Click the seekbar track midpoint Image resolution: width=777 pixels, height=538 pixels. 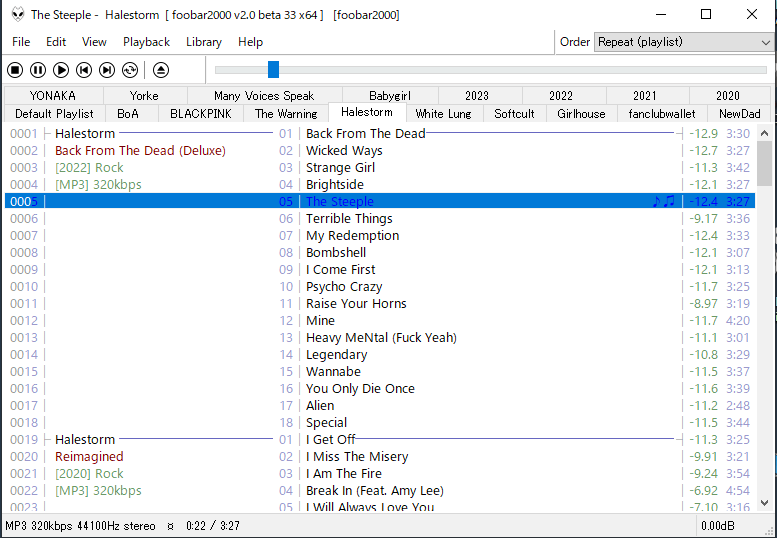[x=491, y=70]
